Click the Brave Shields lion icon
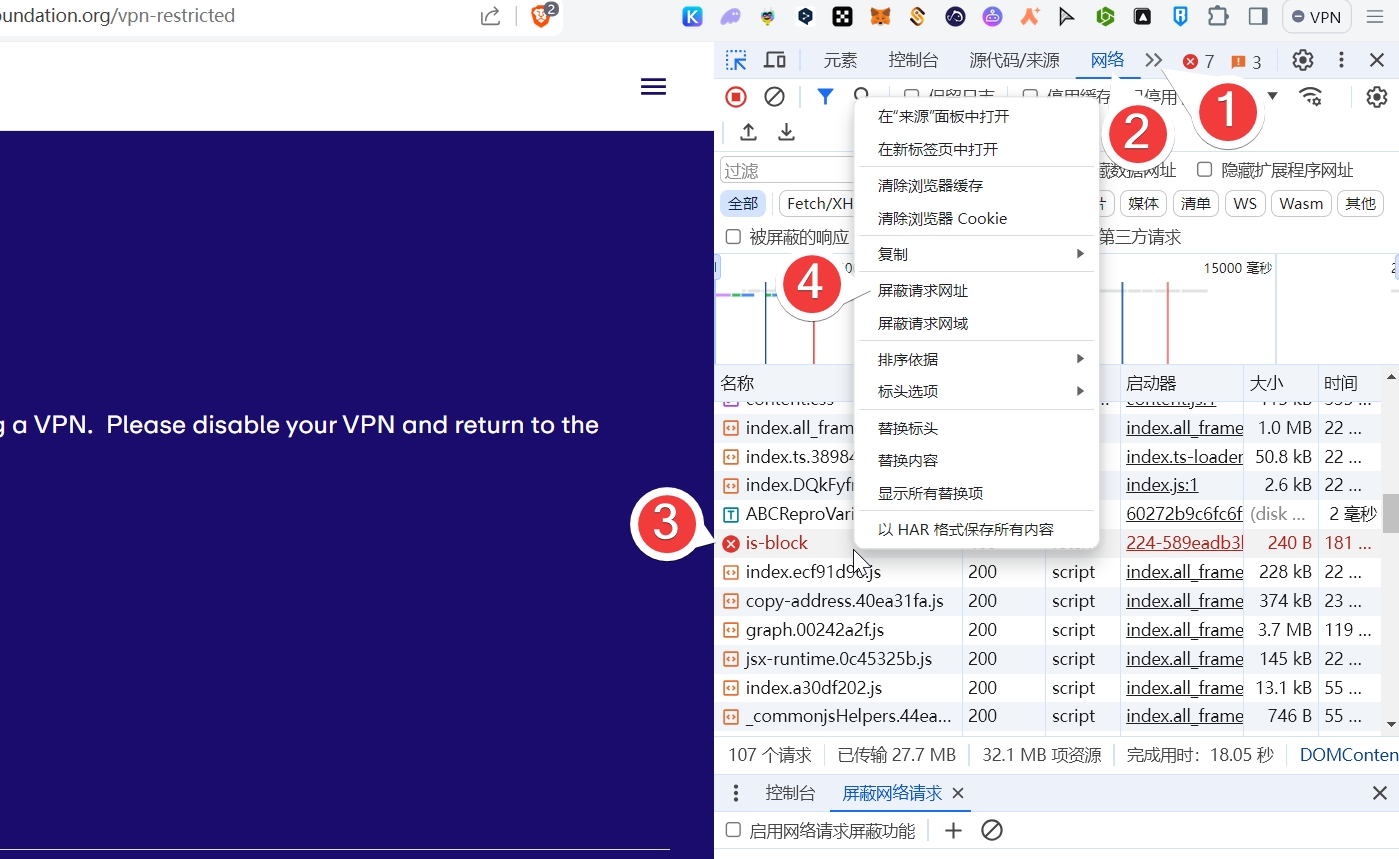Screen dimensions: 1399x859 point(541,16)
